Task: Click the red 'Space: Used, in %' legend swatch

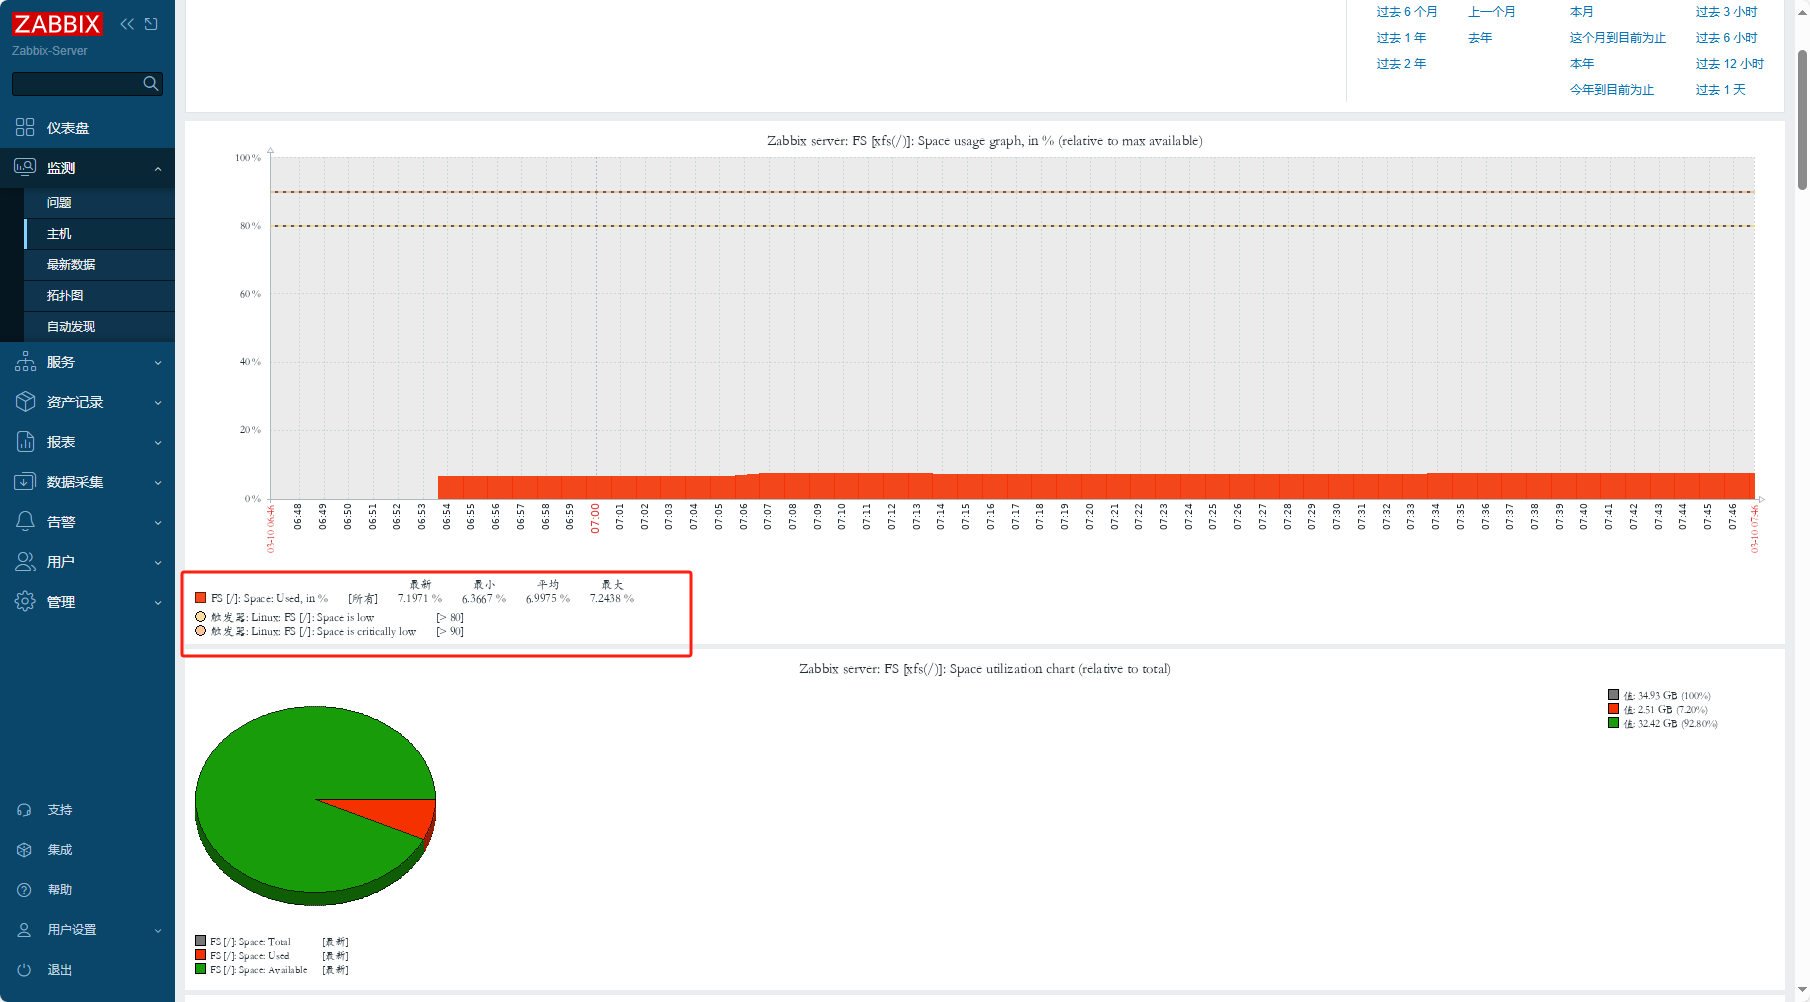Action: coord(201,598)
